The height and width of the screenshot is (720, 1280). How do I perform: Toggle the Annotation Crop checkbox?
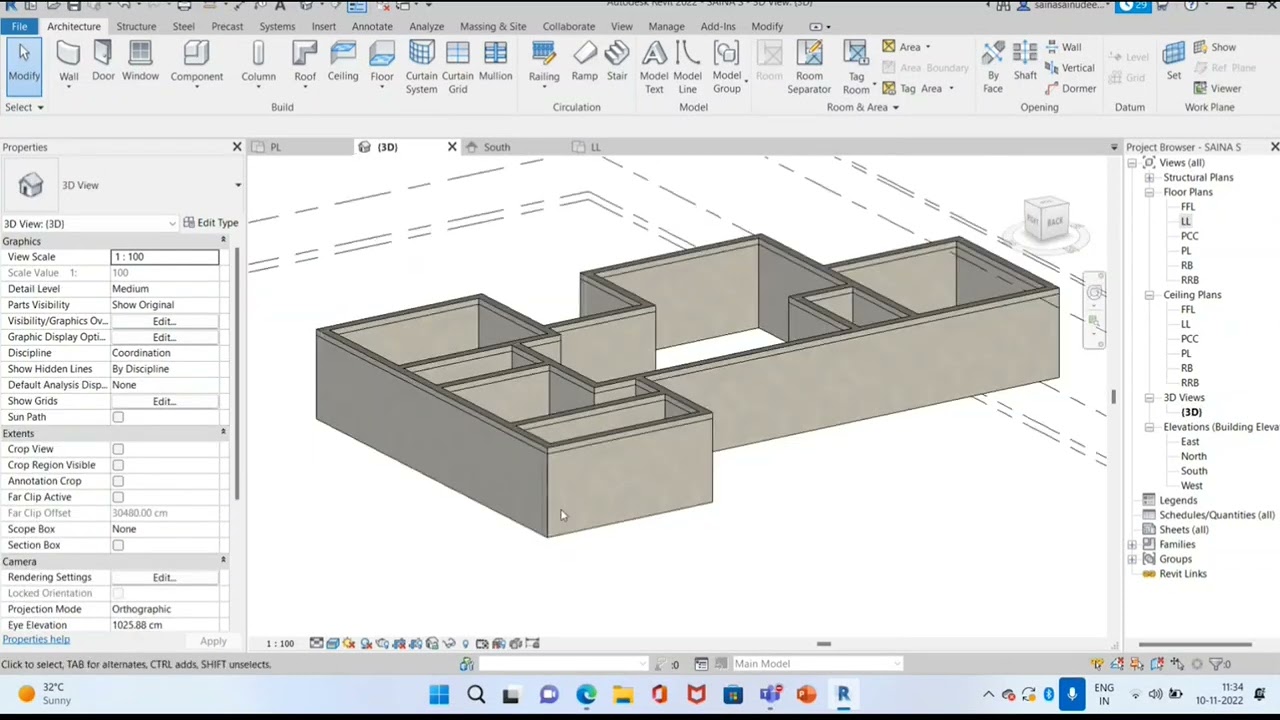coord(118,481)
